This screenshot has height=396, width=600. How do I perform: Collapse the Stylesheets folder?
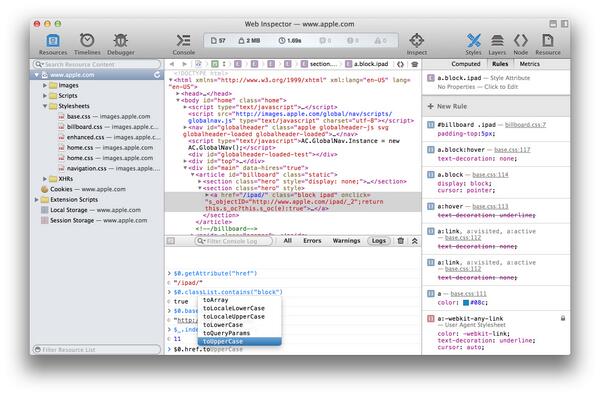point(45,106)
